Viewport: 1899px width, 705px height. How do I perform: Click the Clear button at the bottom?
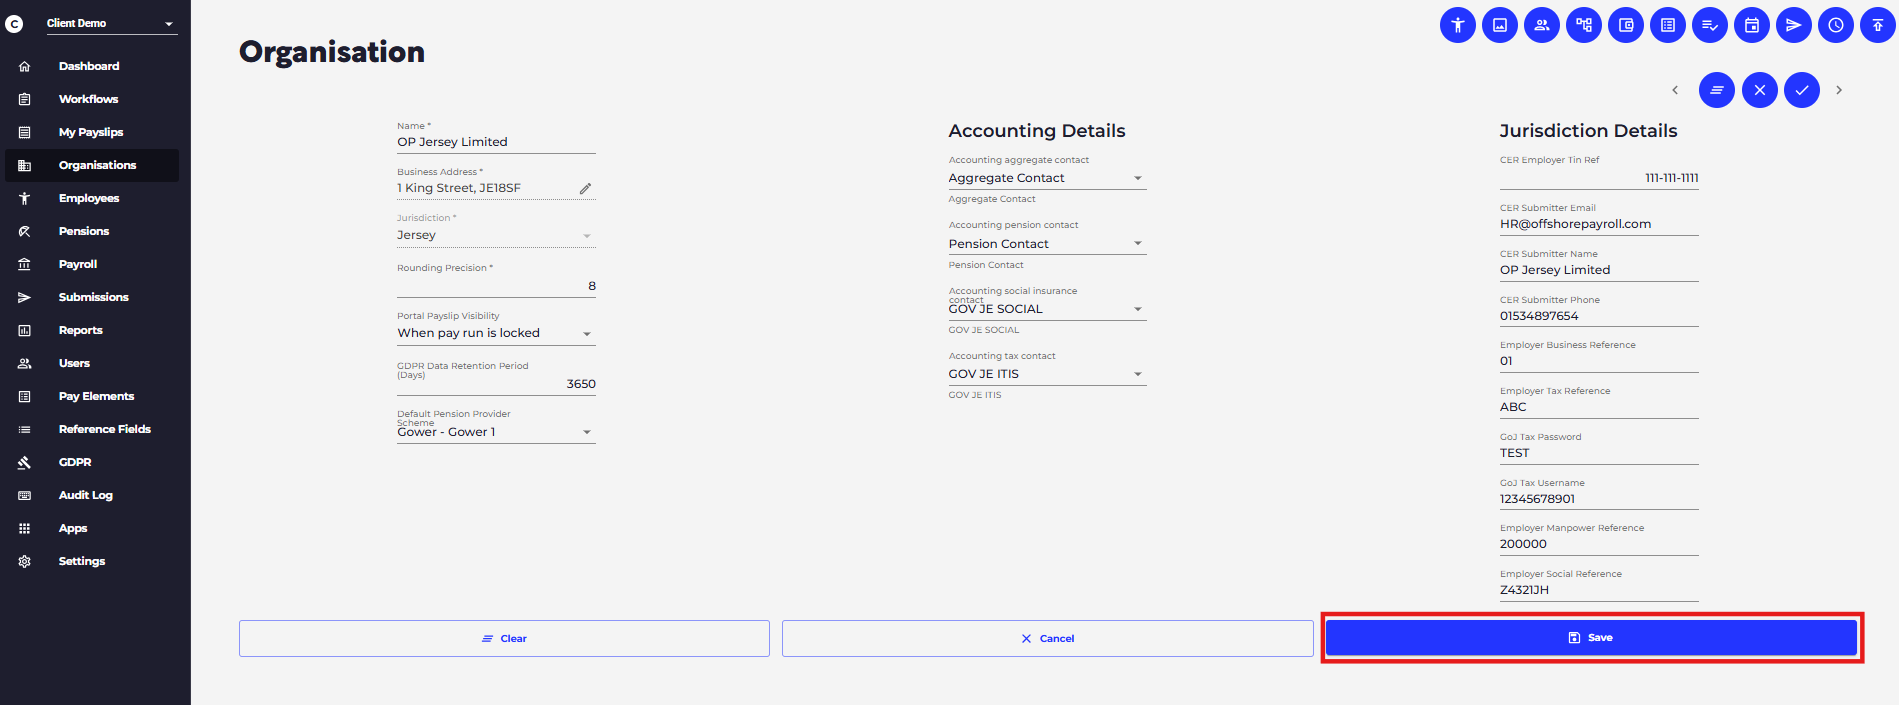click(504, 638)
